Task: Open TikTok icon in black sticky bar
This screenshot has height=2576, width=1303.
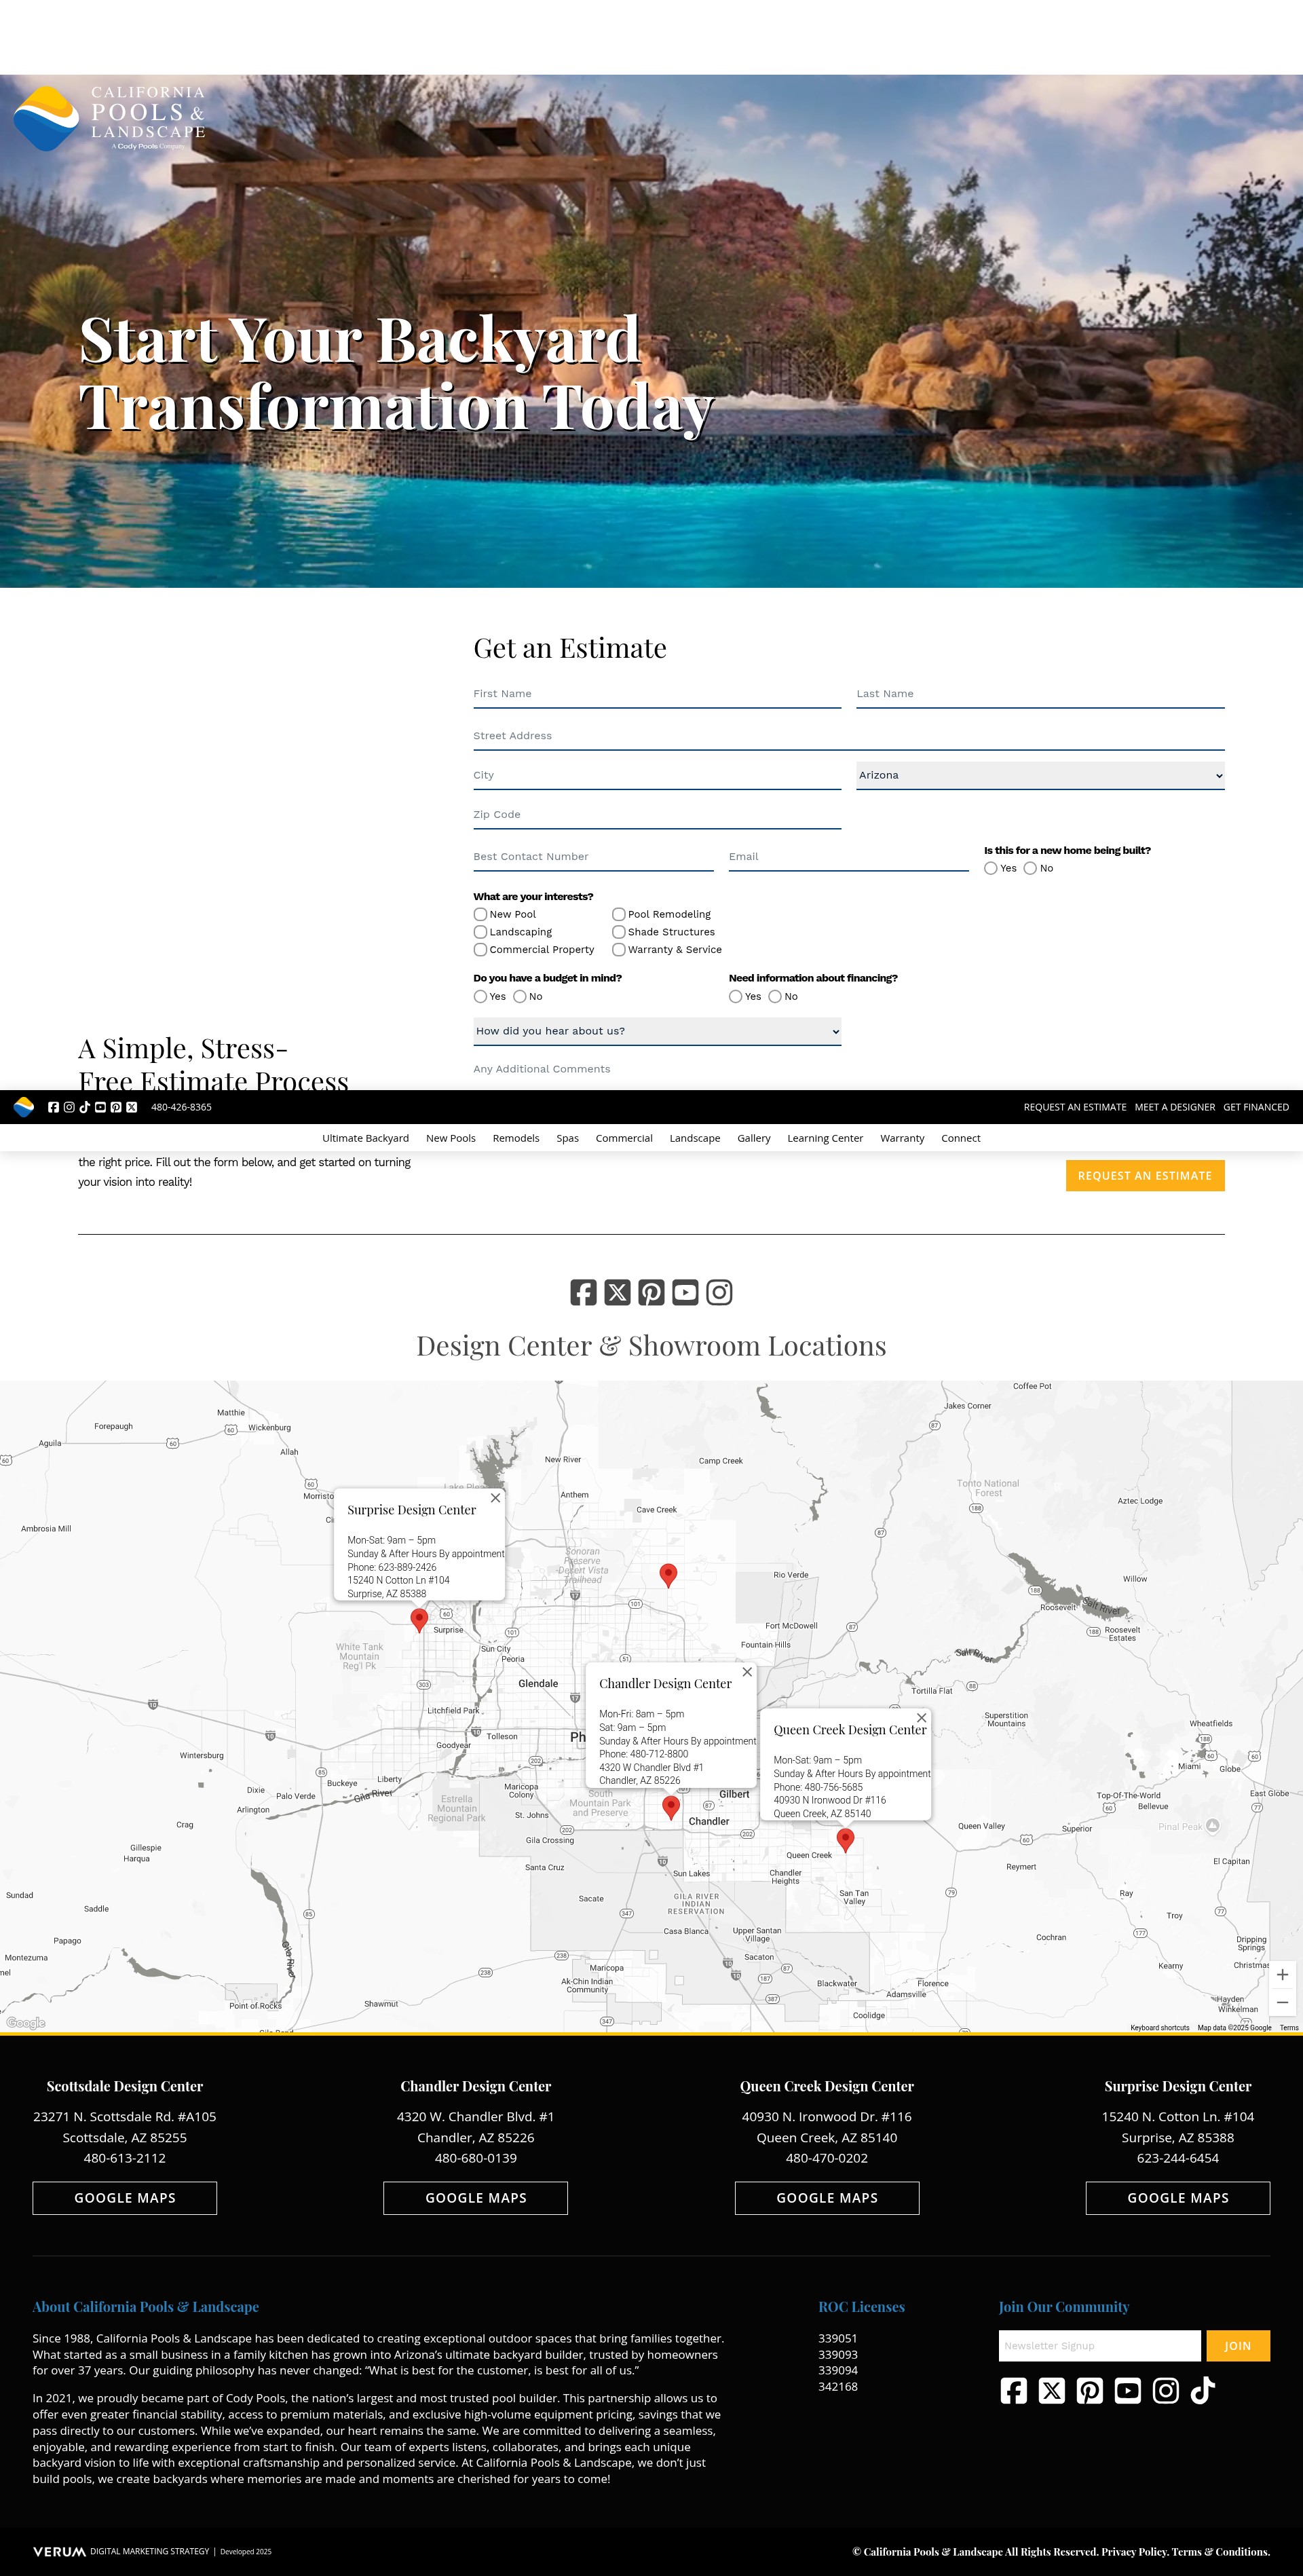Action: pos(85,1107)
